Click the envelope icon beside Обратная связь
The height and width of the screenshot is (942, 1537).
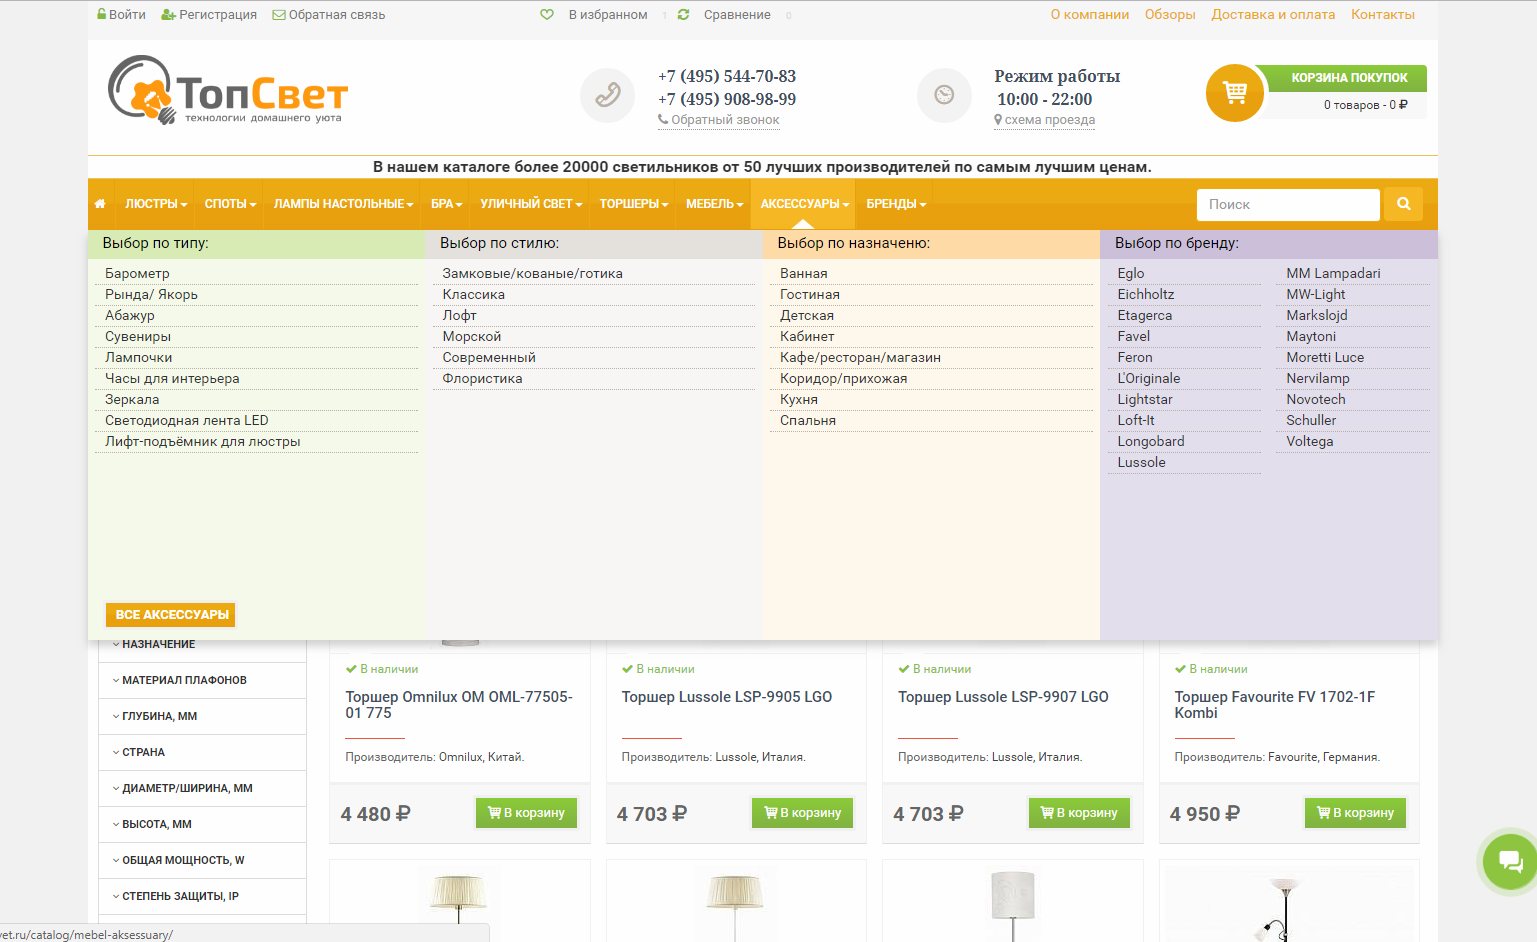pos(279,15)
